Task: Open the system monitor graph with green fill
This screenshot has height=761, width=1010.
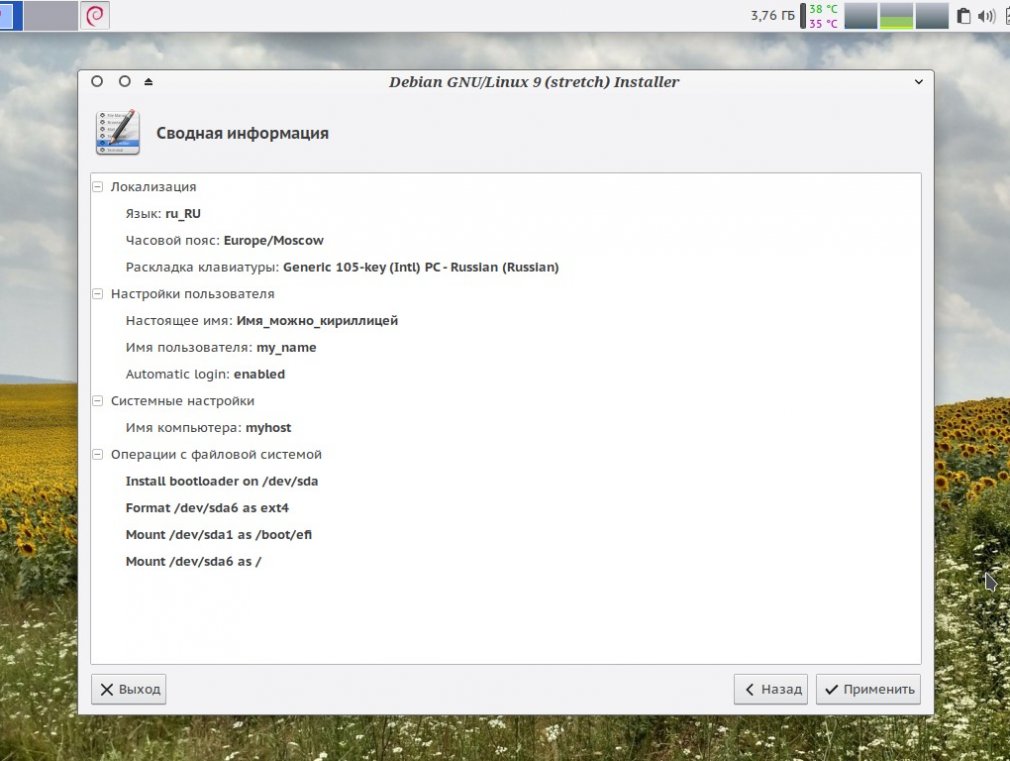Action: point(896,16)
